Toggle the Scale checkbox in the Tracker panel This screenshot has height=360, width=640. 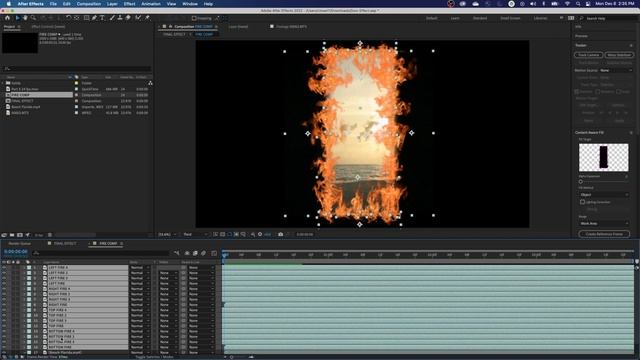point(618,92)
